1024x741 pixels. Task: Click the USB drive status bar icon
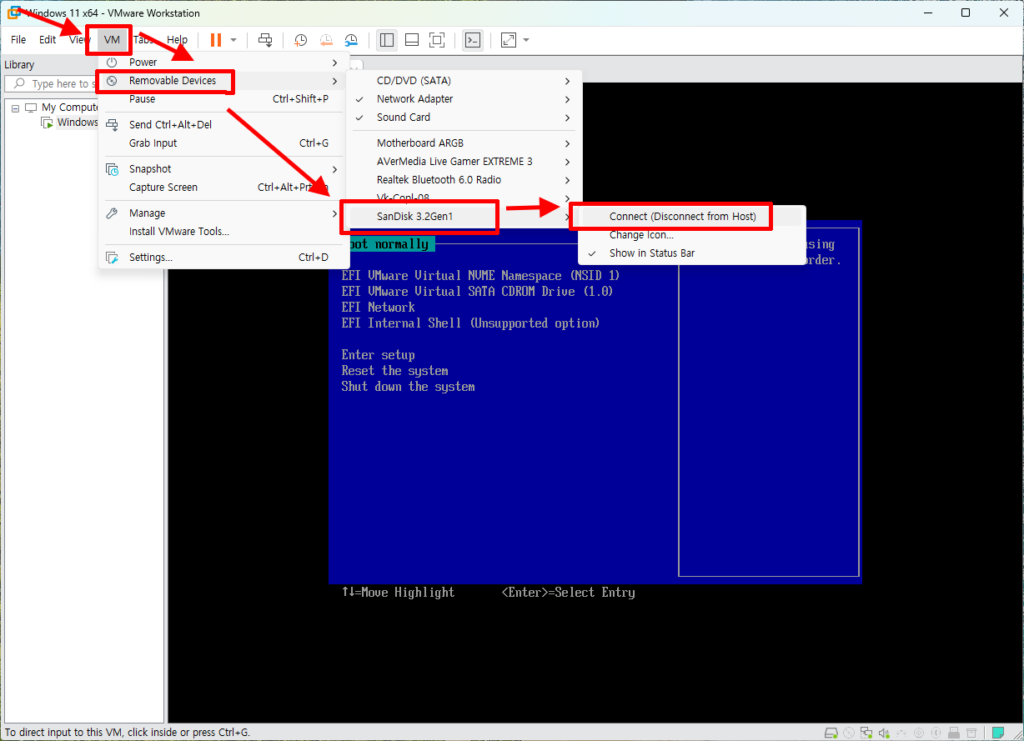(x=954, y=733)
